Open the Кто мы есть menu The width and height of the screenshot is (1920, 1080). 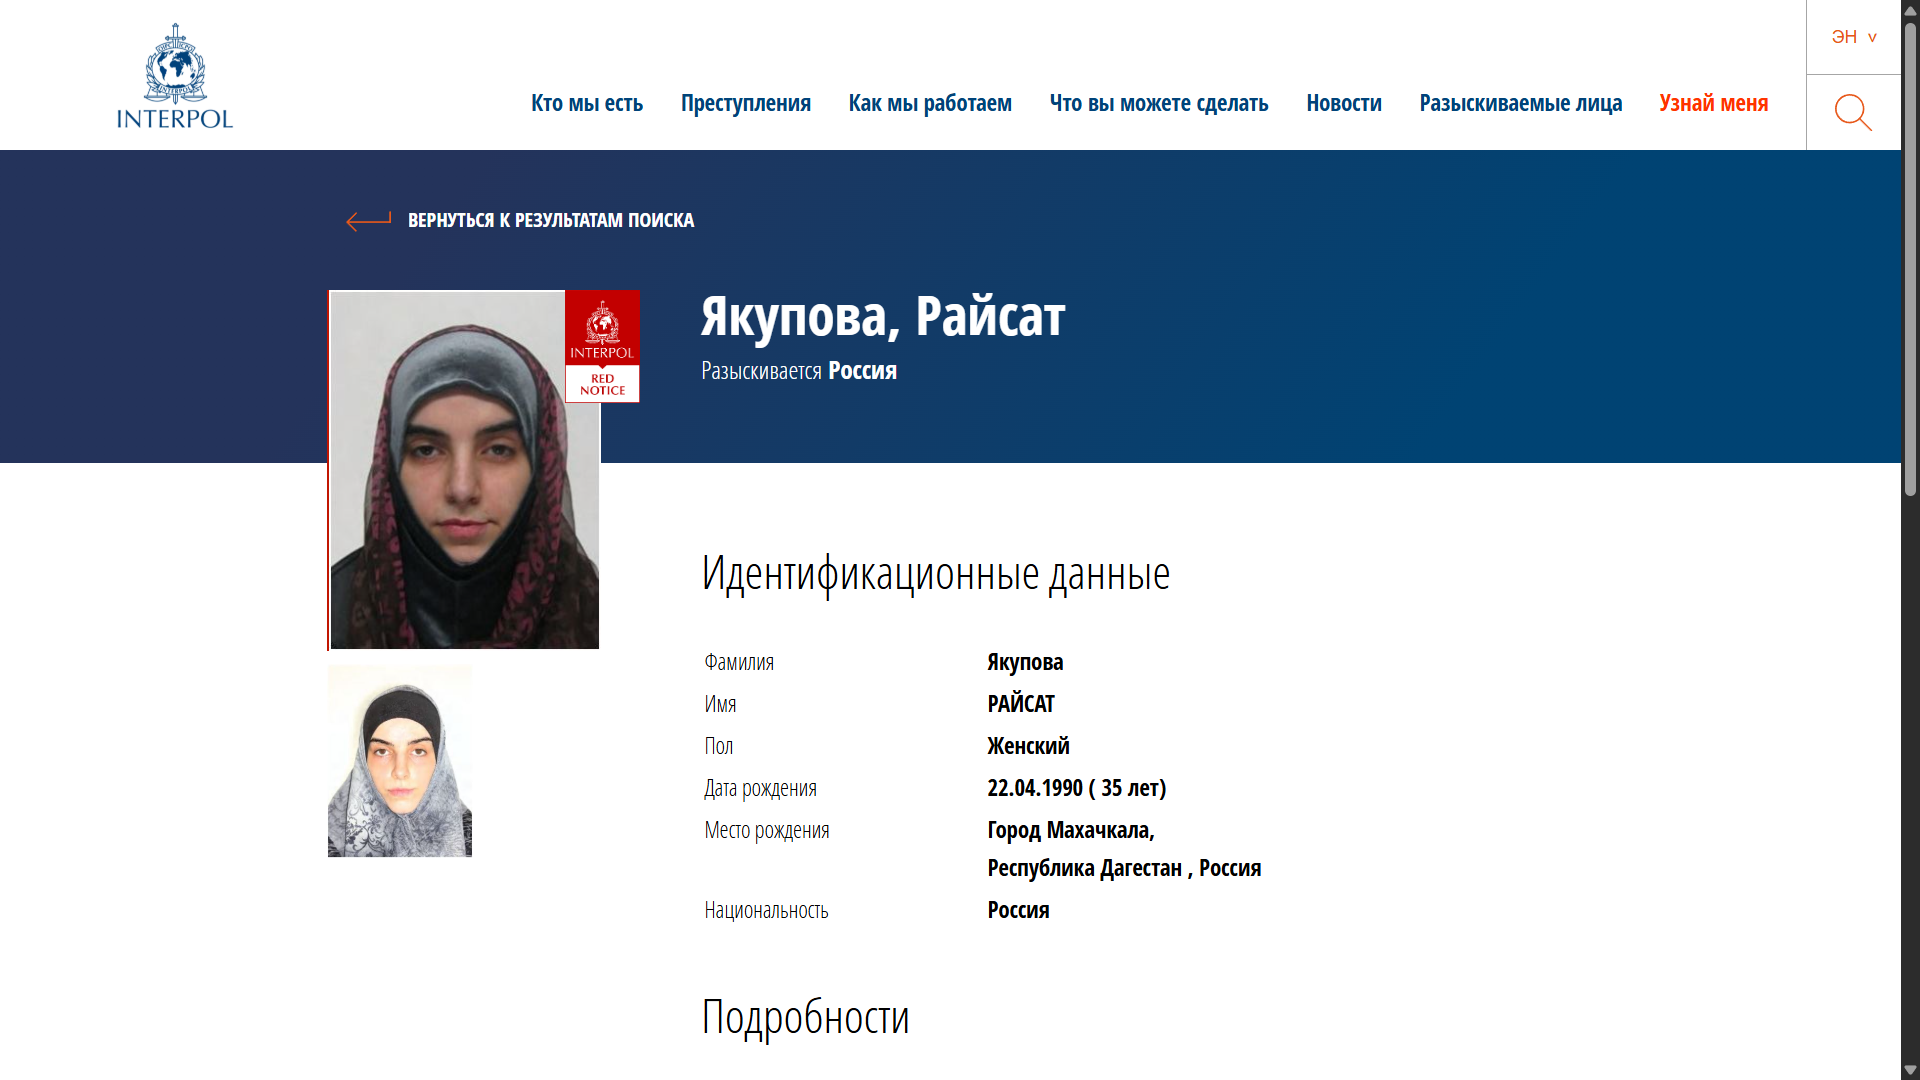tap(587, 103)
